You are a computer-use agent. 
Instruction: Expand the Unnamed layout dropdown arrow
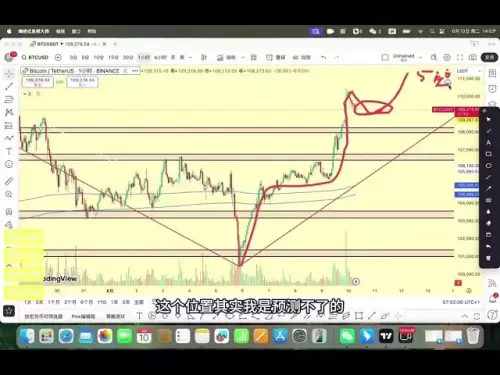(x=420, y=57)
